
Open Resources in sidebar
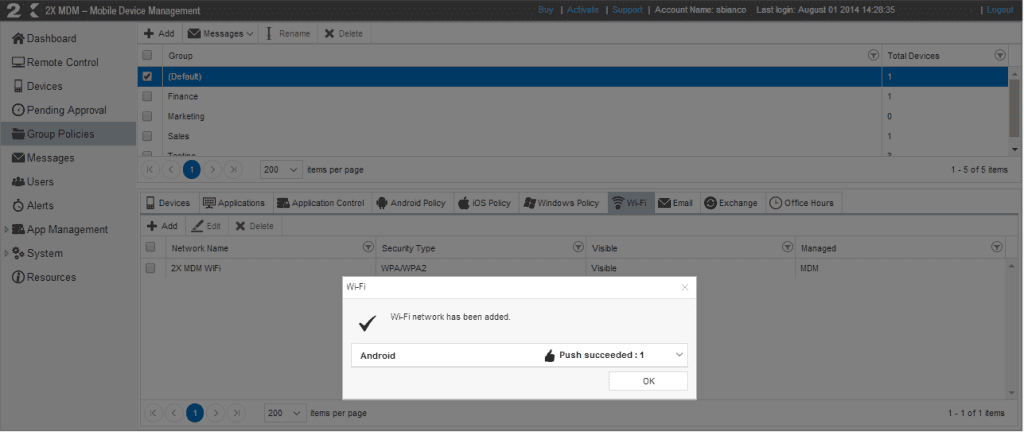tap(44, 277)
